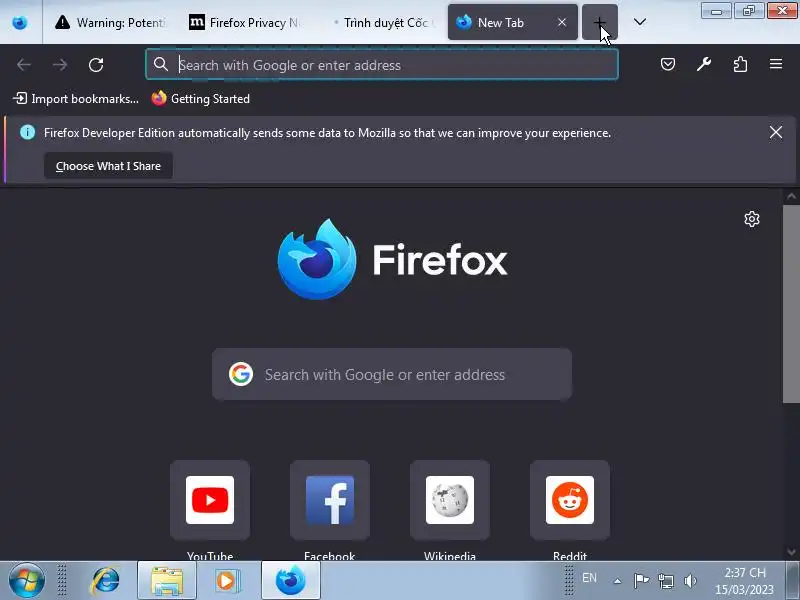The width and height of the screenshot is (800, 600).
Task: Open developer tools wrench icon
Action: point(704,64)
